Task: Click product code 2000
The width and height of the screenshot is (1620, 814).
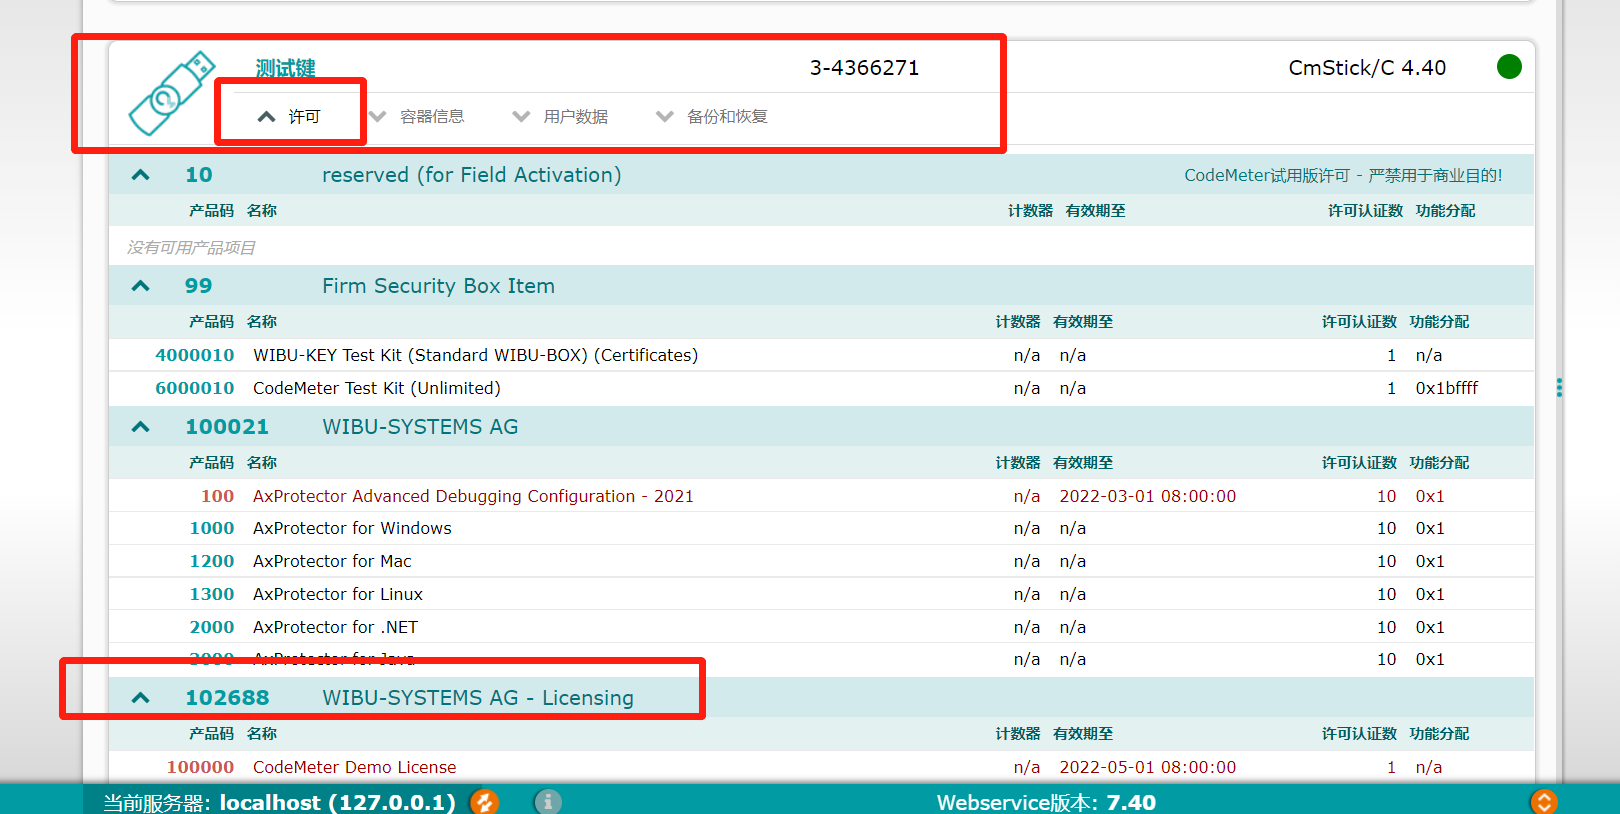Action: 212,627
